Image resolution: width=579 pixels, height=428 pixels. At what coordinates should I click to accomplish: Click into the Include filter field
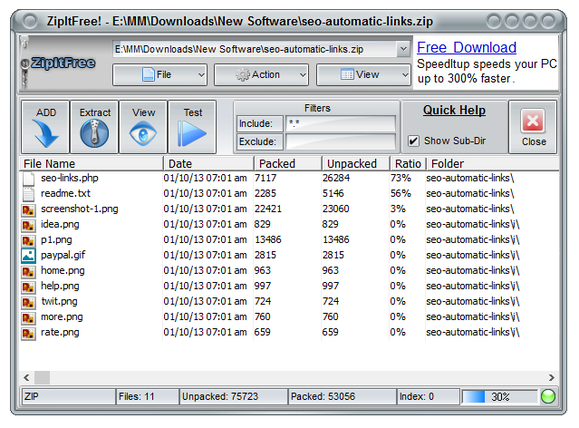pos(340,123)
